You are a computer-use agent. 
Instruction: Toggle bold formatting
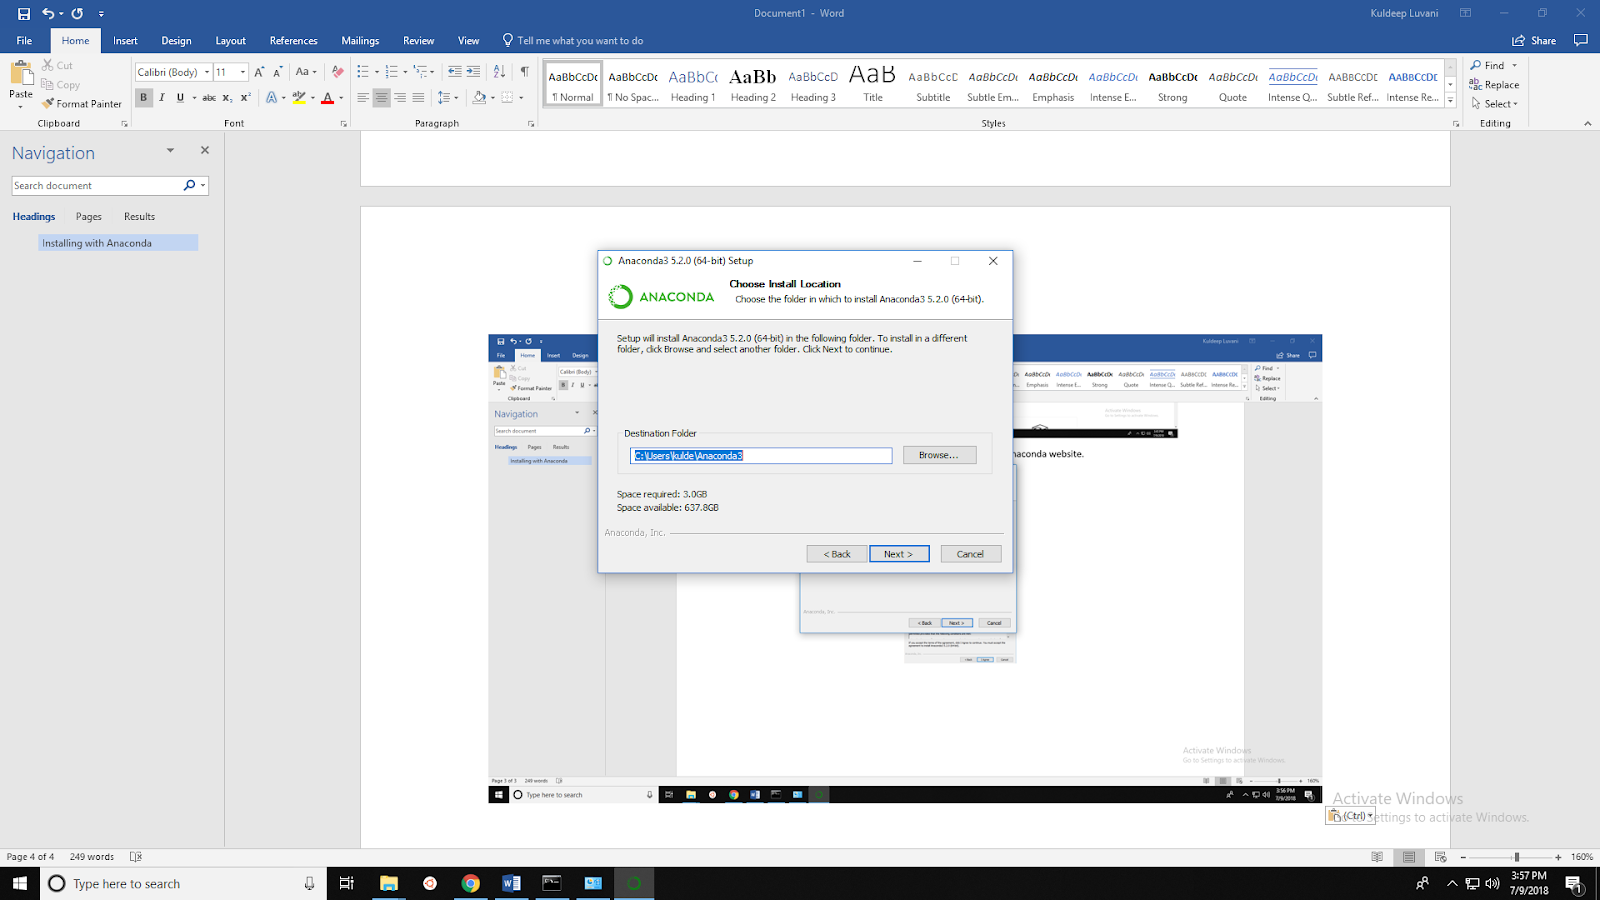coord(143,97)
